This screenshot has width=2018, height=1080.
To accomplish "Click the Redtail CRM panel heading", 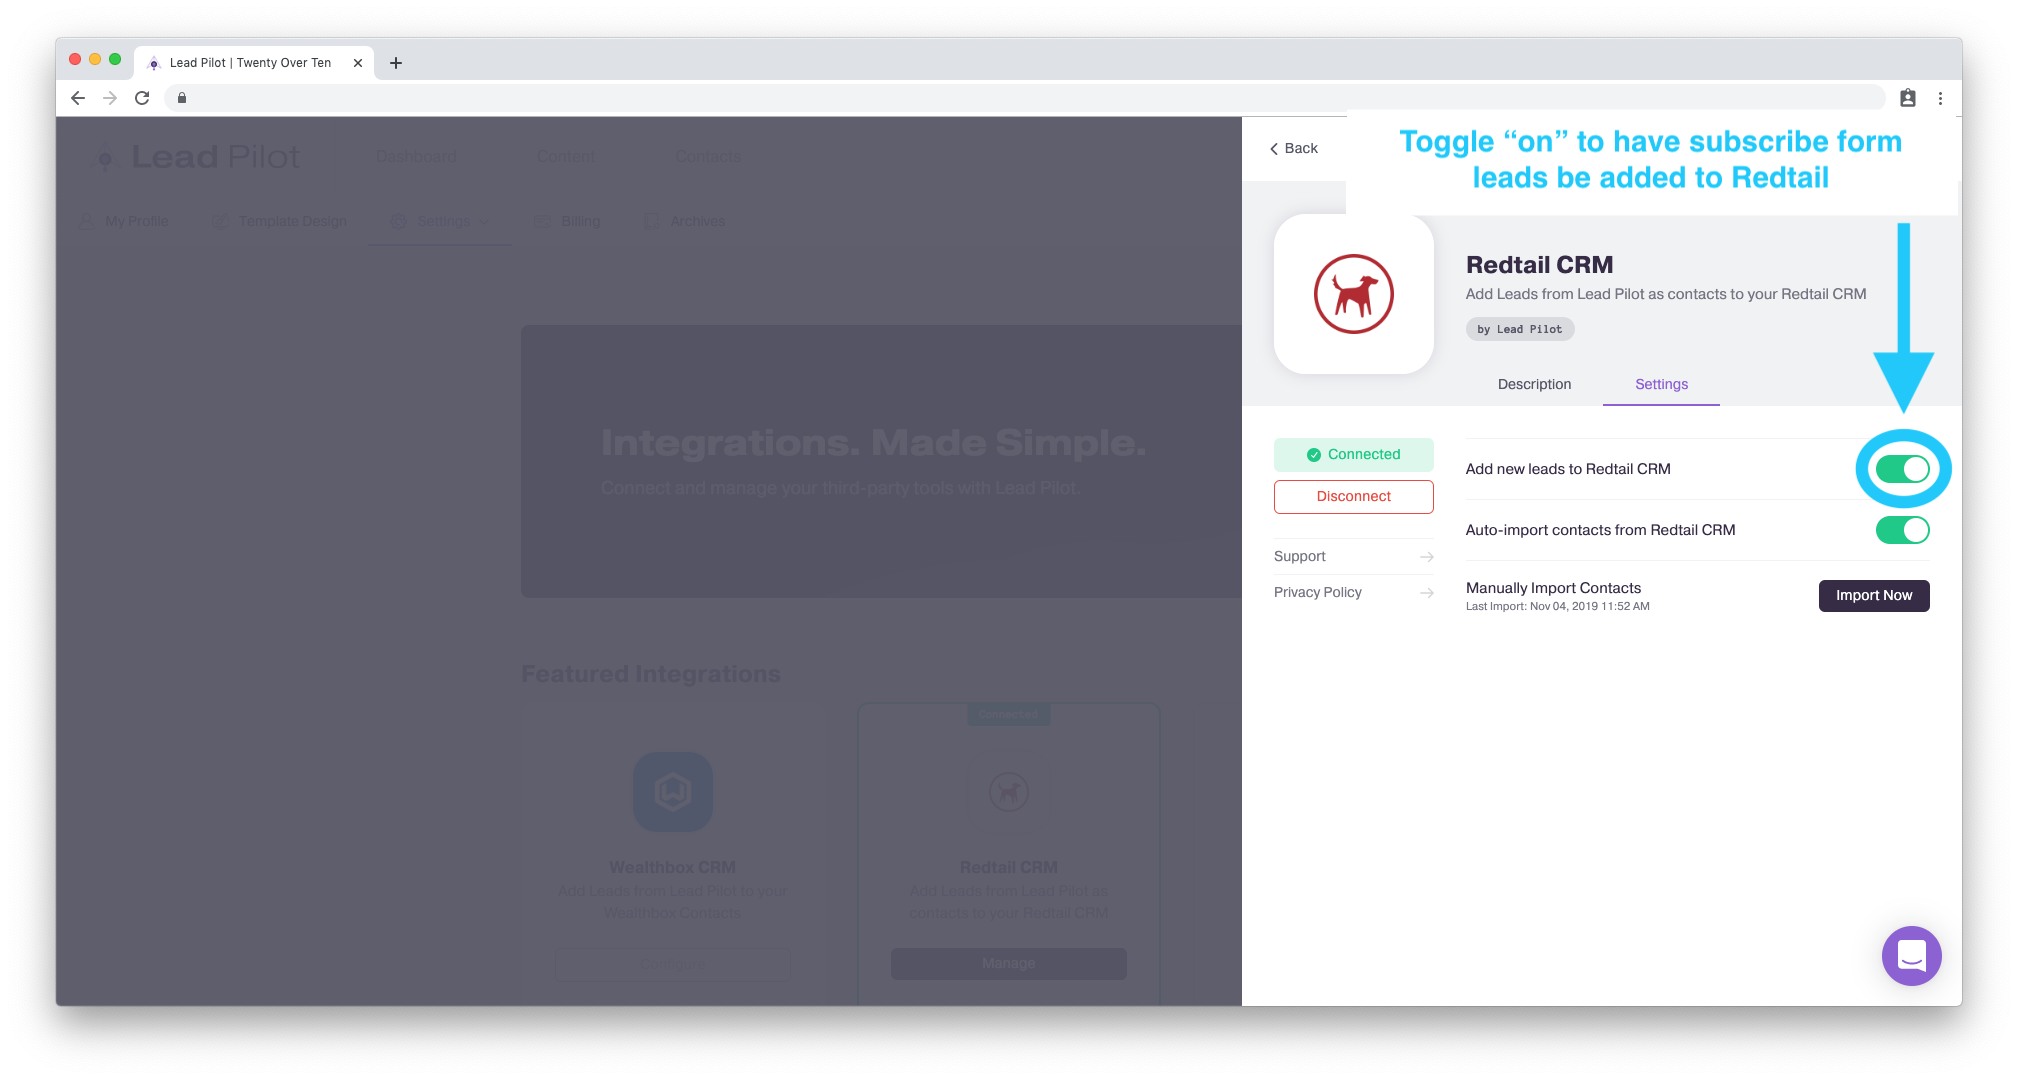I will click(x=1539, y=265).
